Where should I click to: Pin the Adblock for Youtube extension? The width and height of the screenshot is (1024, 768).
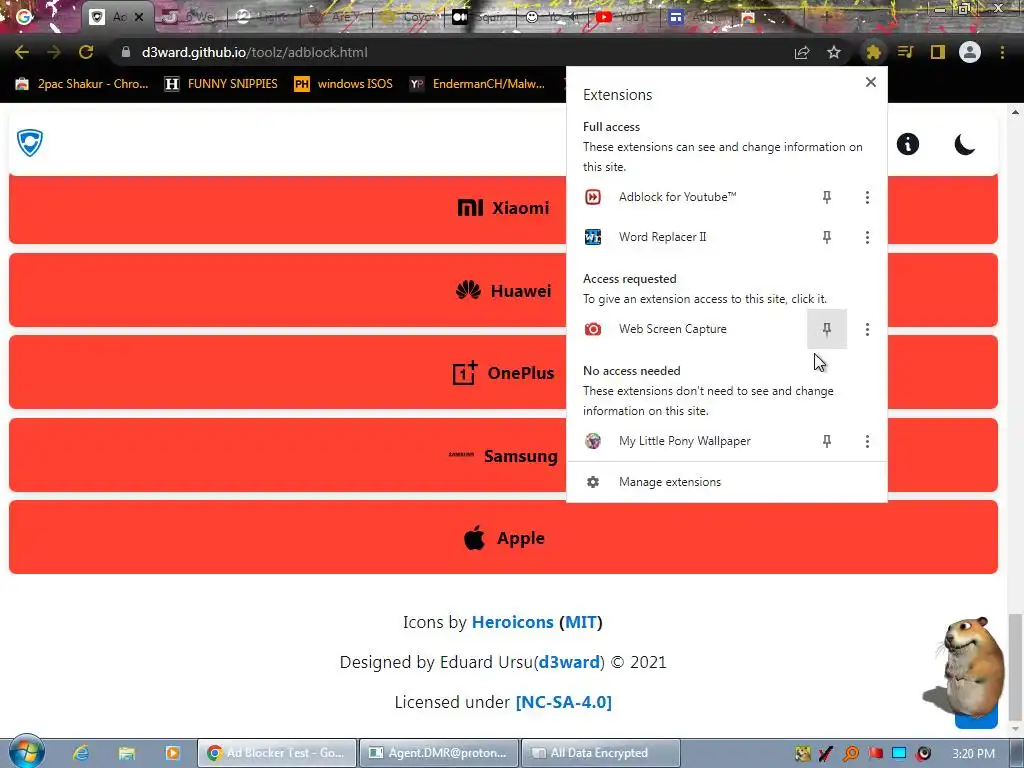point(827,197)
